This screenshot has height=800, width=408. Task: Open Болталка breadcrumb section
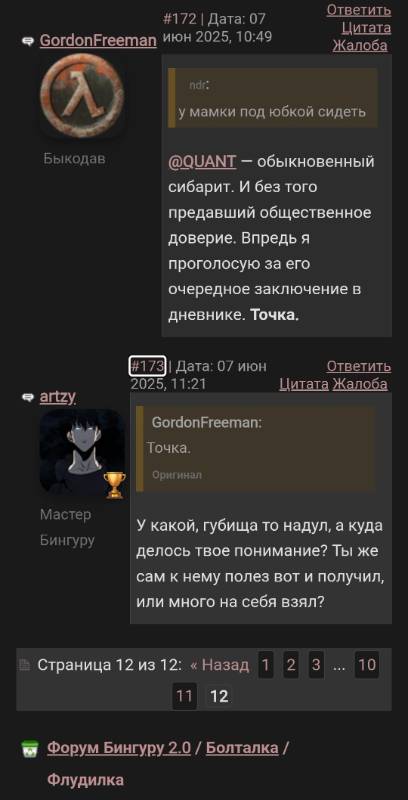pos(242,748)
